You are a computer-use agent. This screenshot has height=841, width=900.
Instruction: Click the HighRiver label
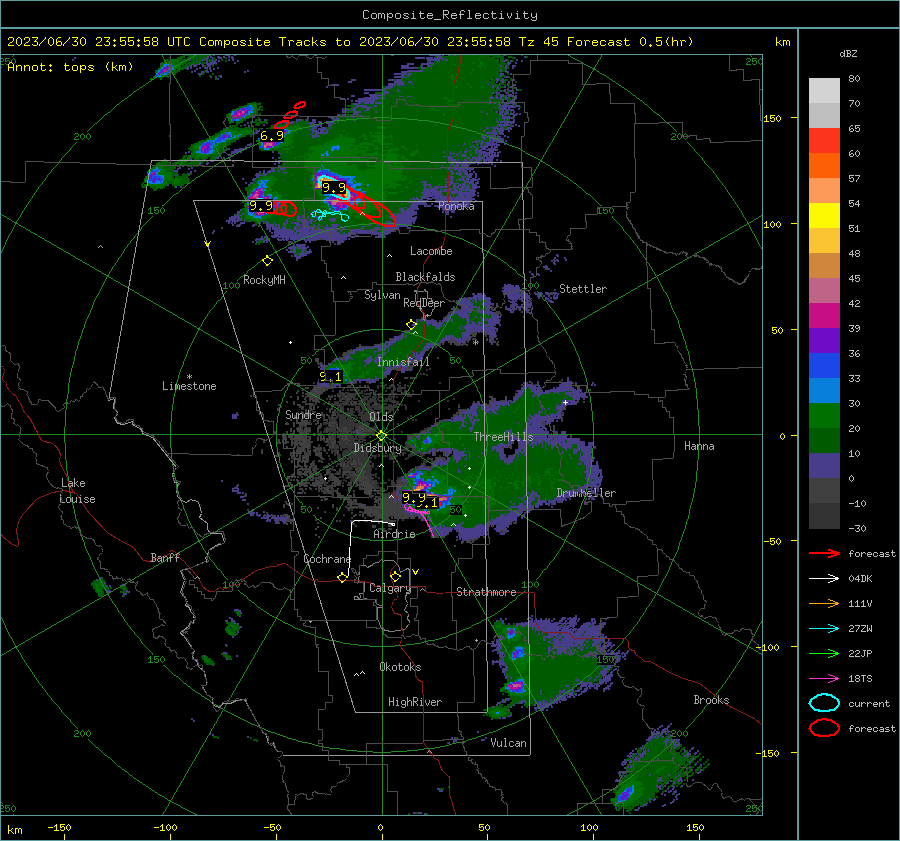415,702
